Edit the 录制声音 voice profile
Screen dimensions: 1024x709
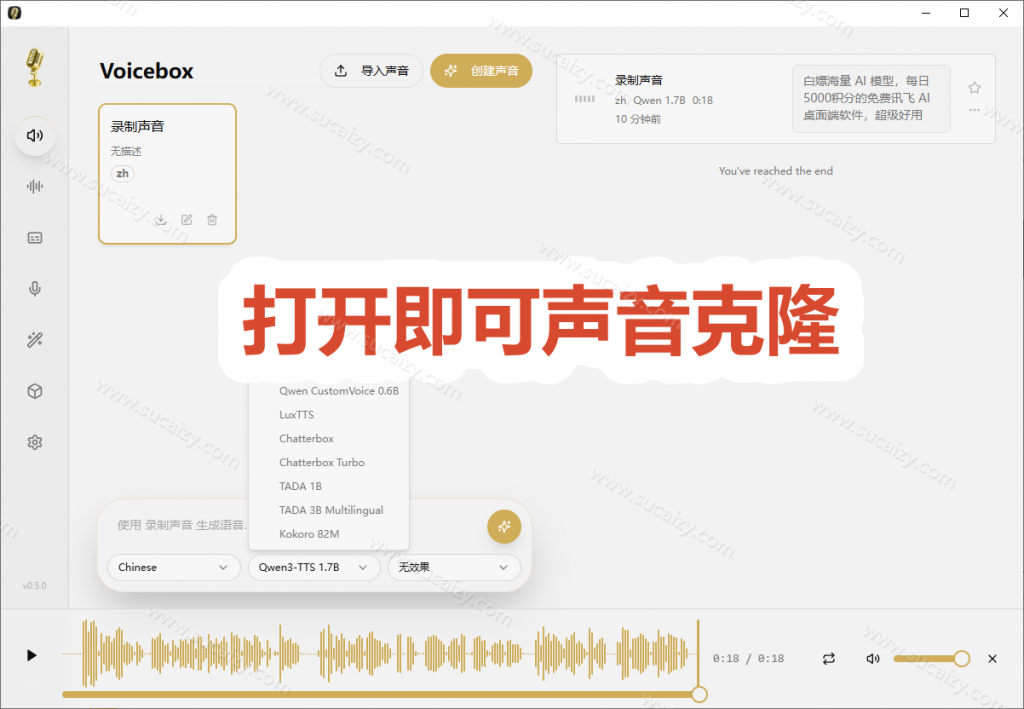[187, 219]
